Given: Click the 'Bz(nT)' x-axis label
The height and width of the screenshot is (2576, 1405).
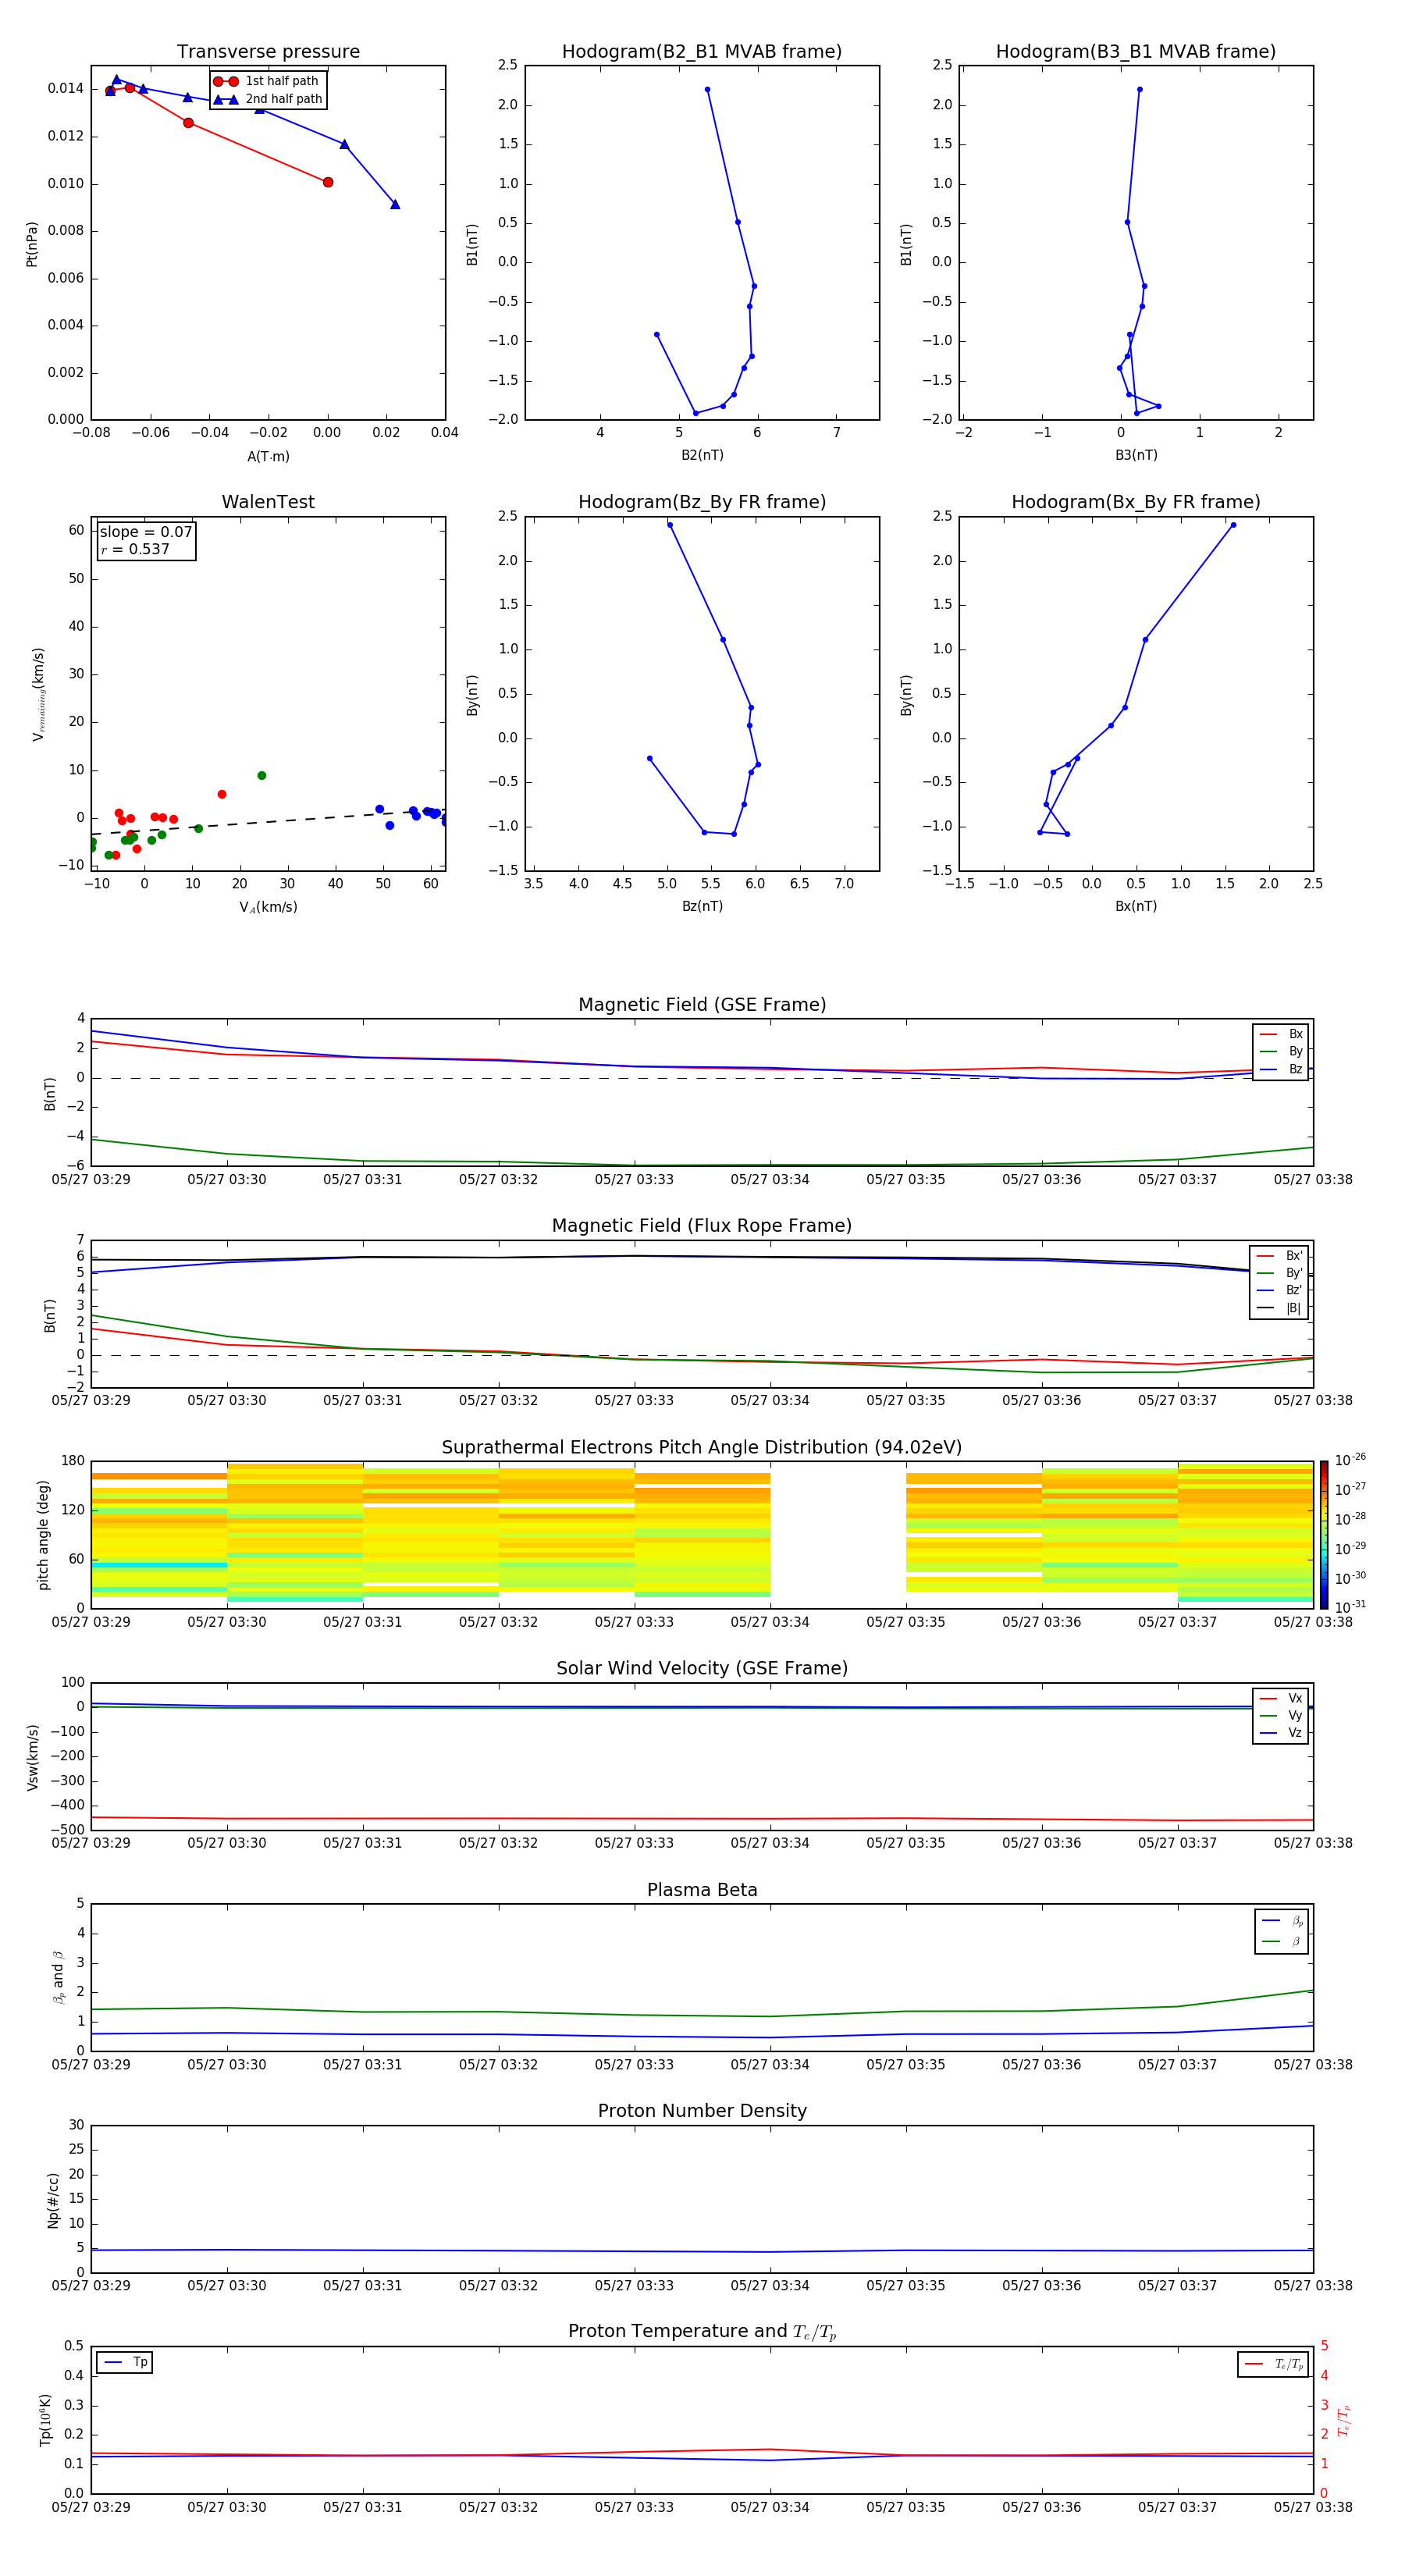Looking at the screenshot, I should [x=702, y=906].
